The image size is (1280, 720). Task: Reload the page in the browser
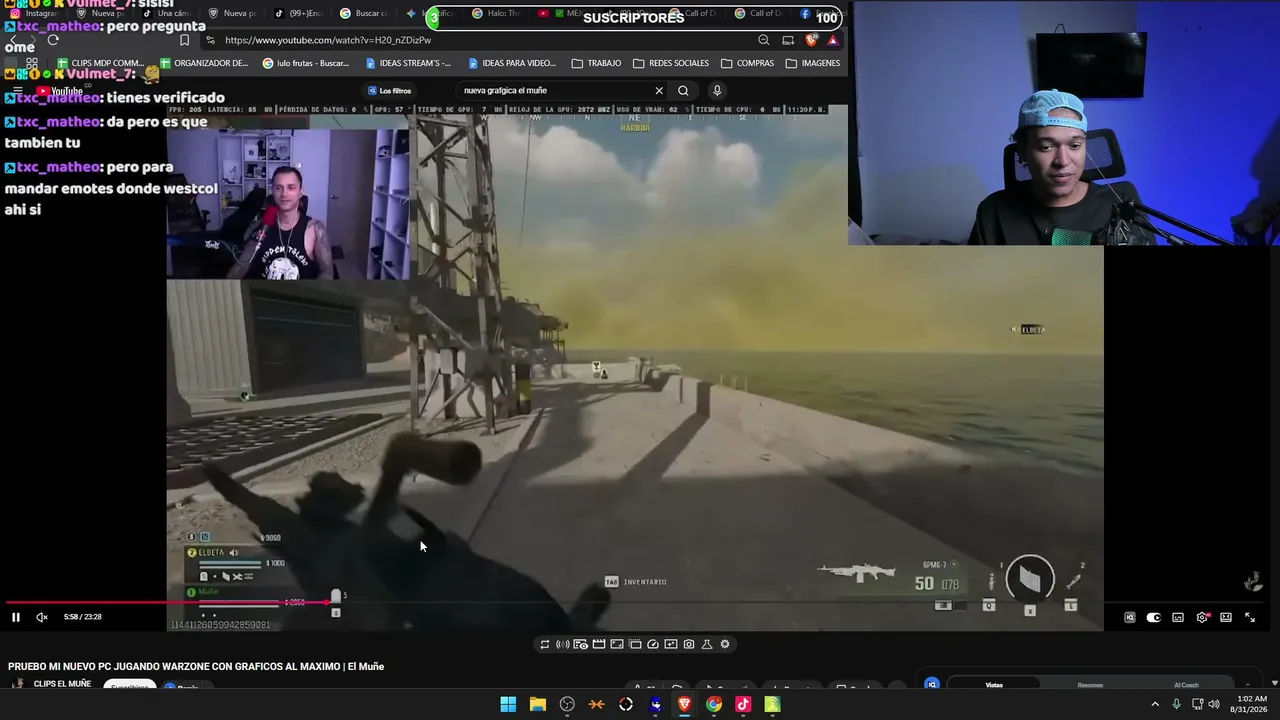point(53,40)
